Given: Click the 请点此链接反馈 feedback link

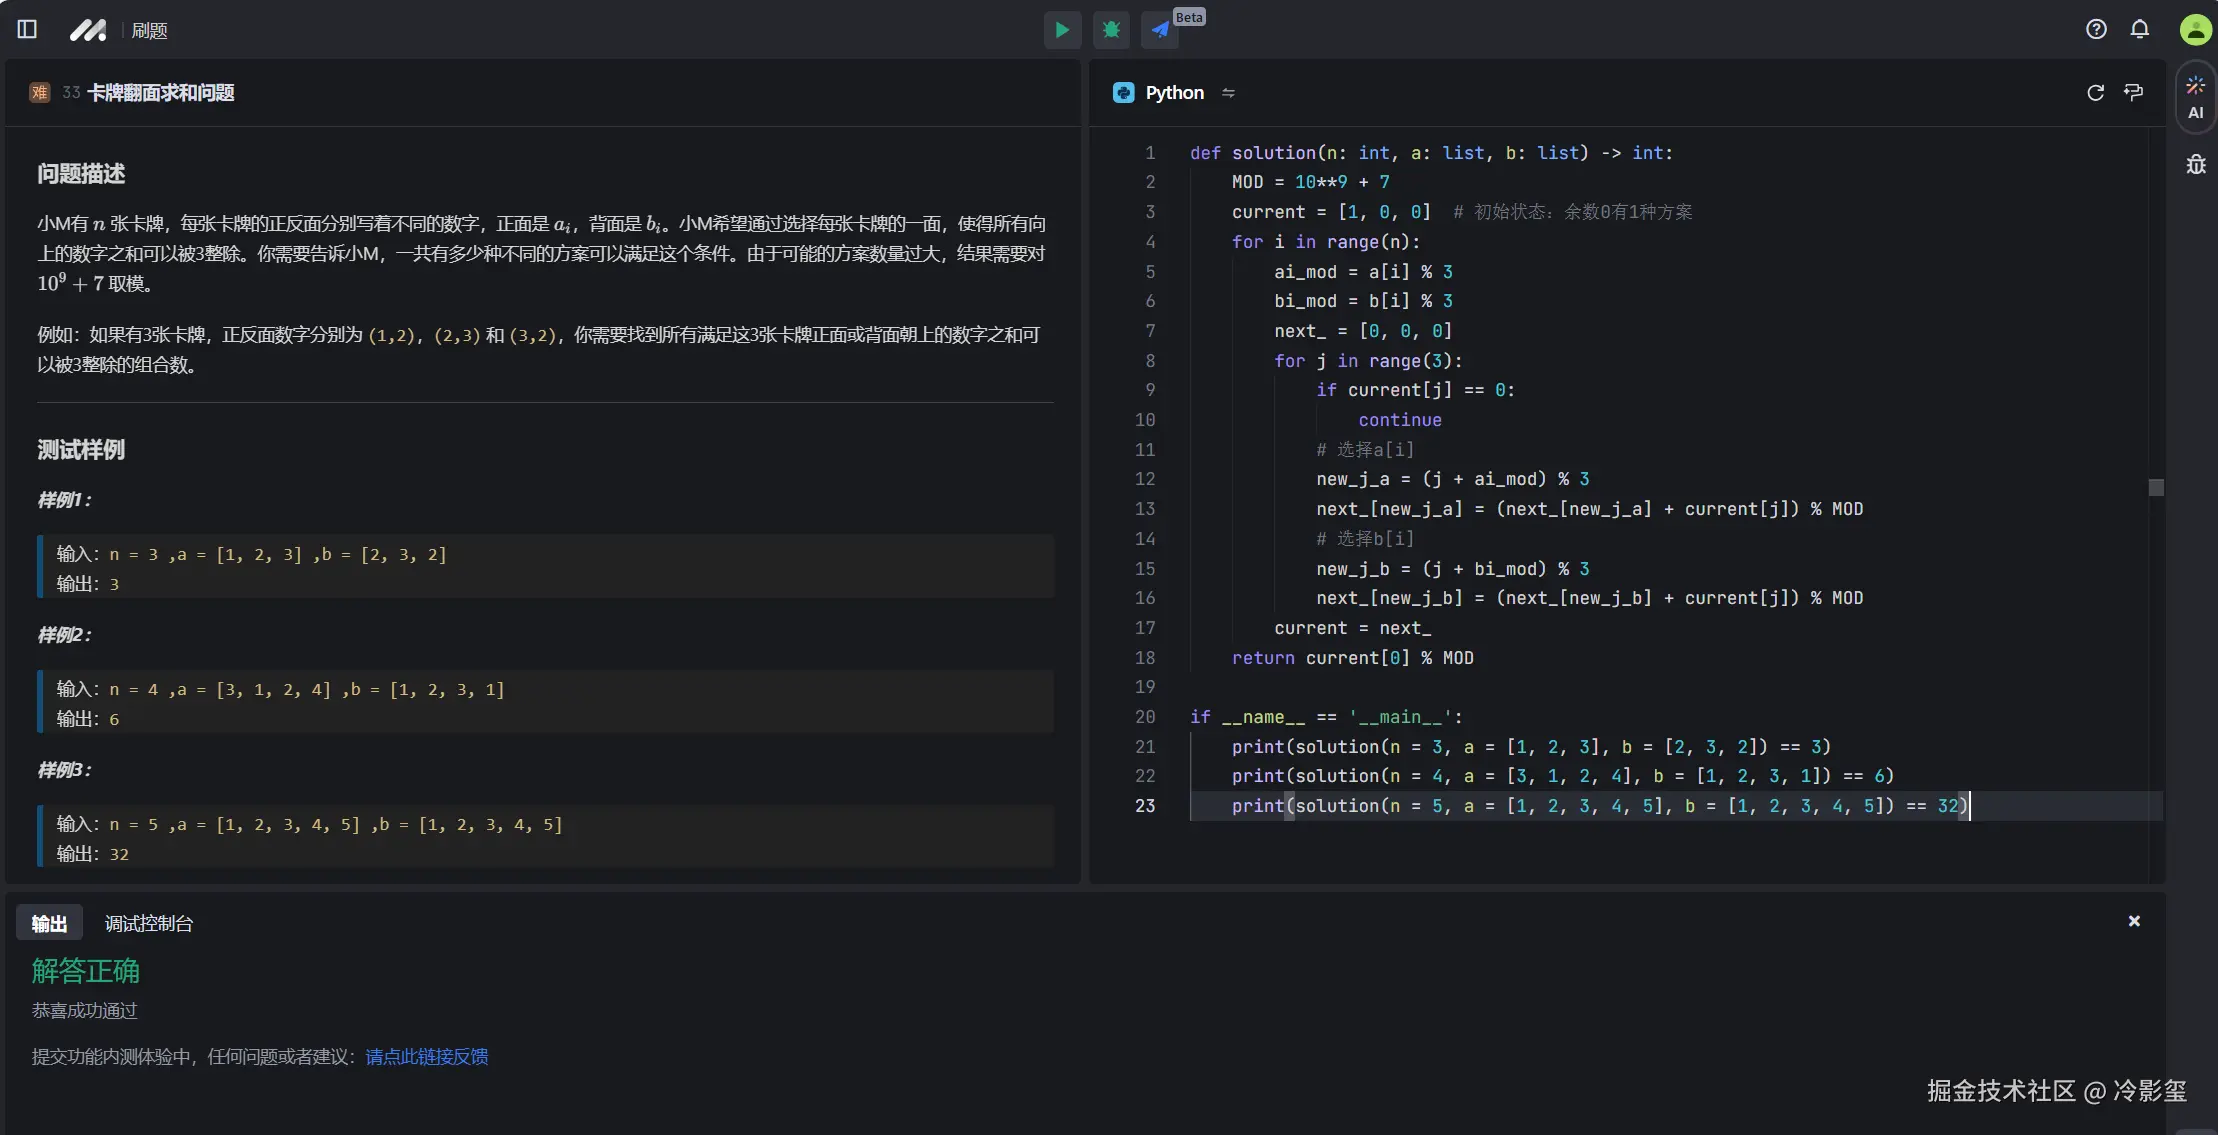Looking at the screenshot, I should coord(426,1056).
